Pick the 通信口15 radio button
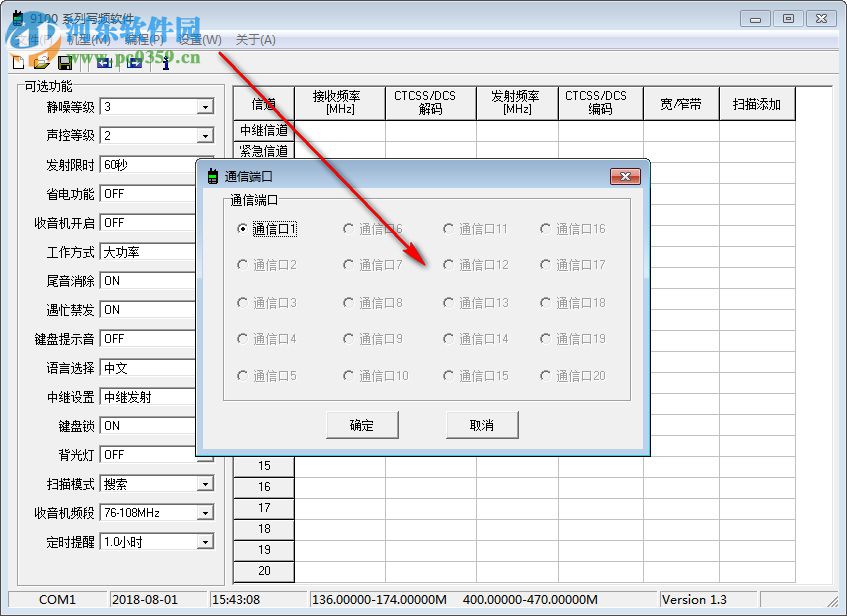The image size is (847, 616). [x=475, y=376]
